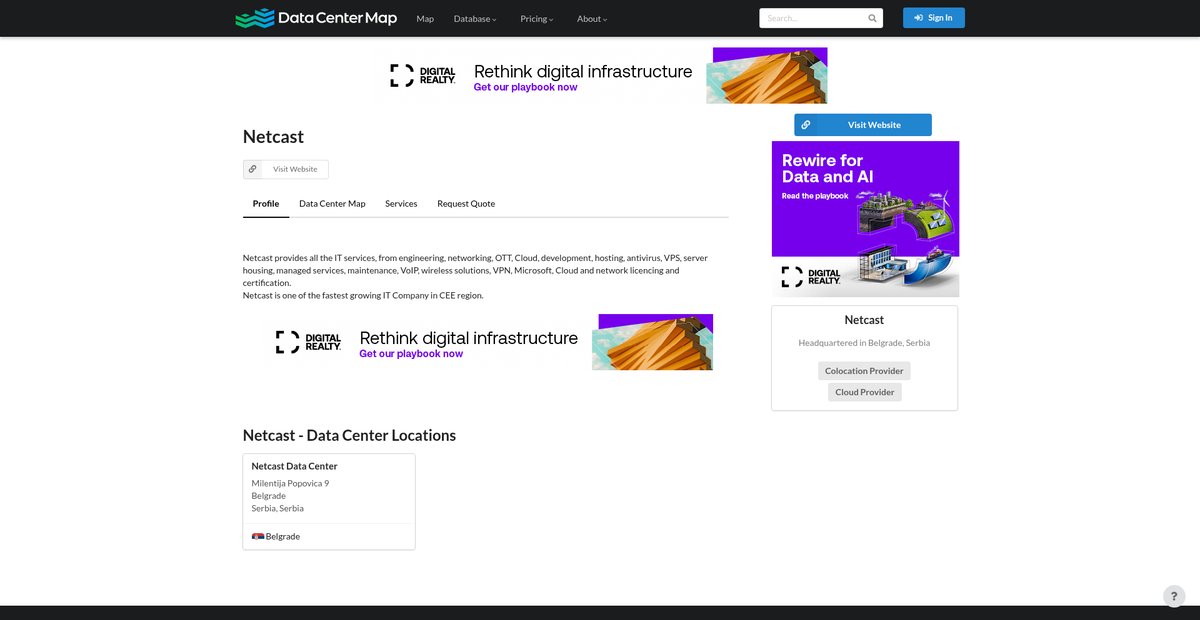Switch to the Data Center Map tab
1200x620 pixels.
[332, 204]
